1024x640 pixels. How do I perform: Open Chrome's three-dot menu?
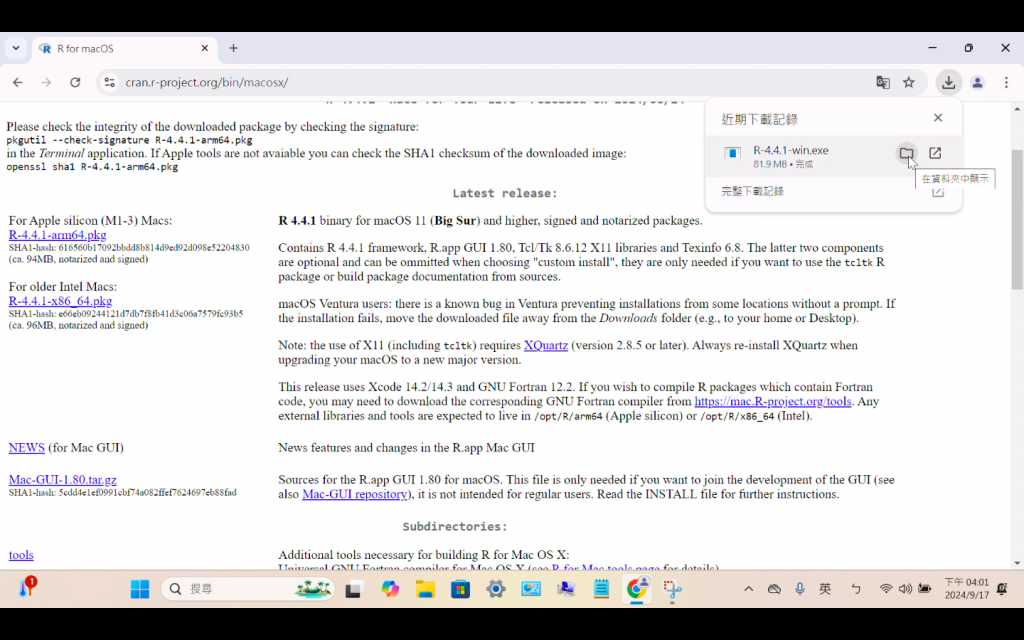click(1006, 82)
